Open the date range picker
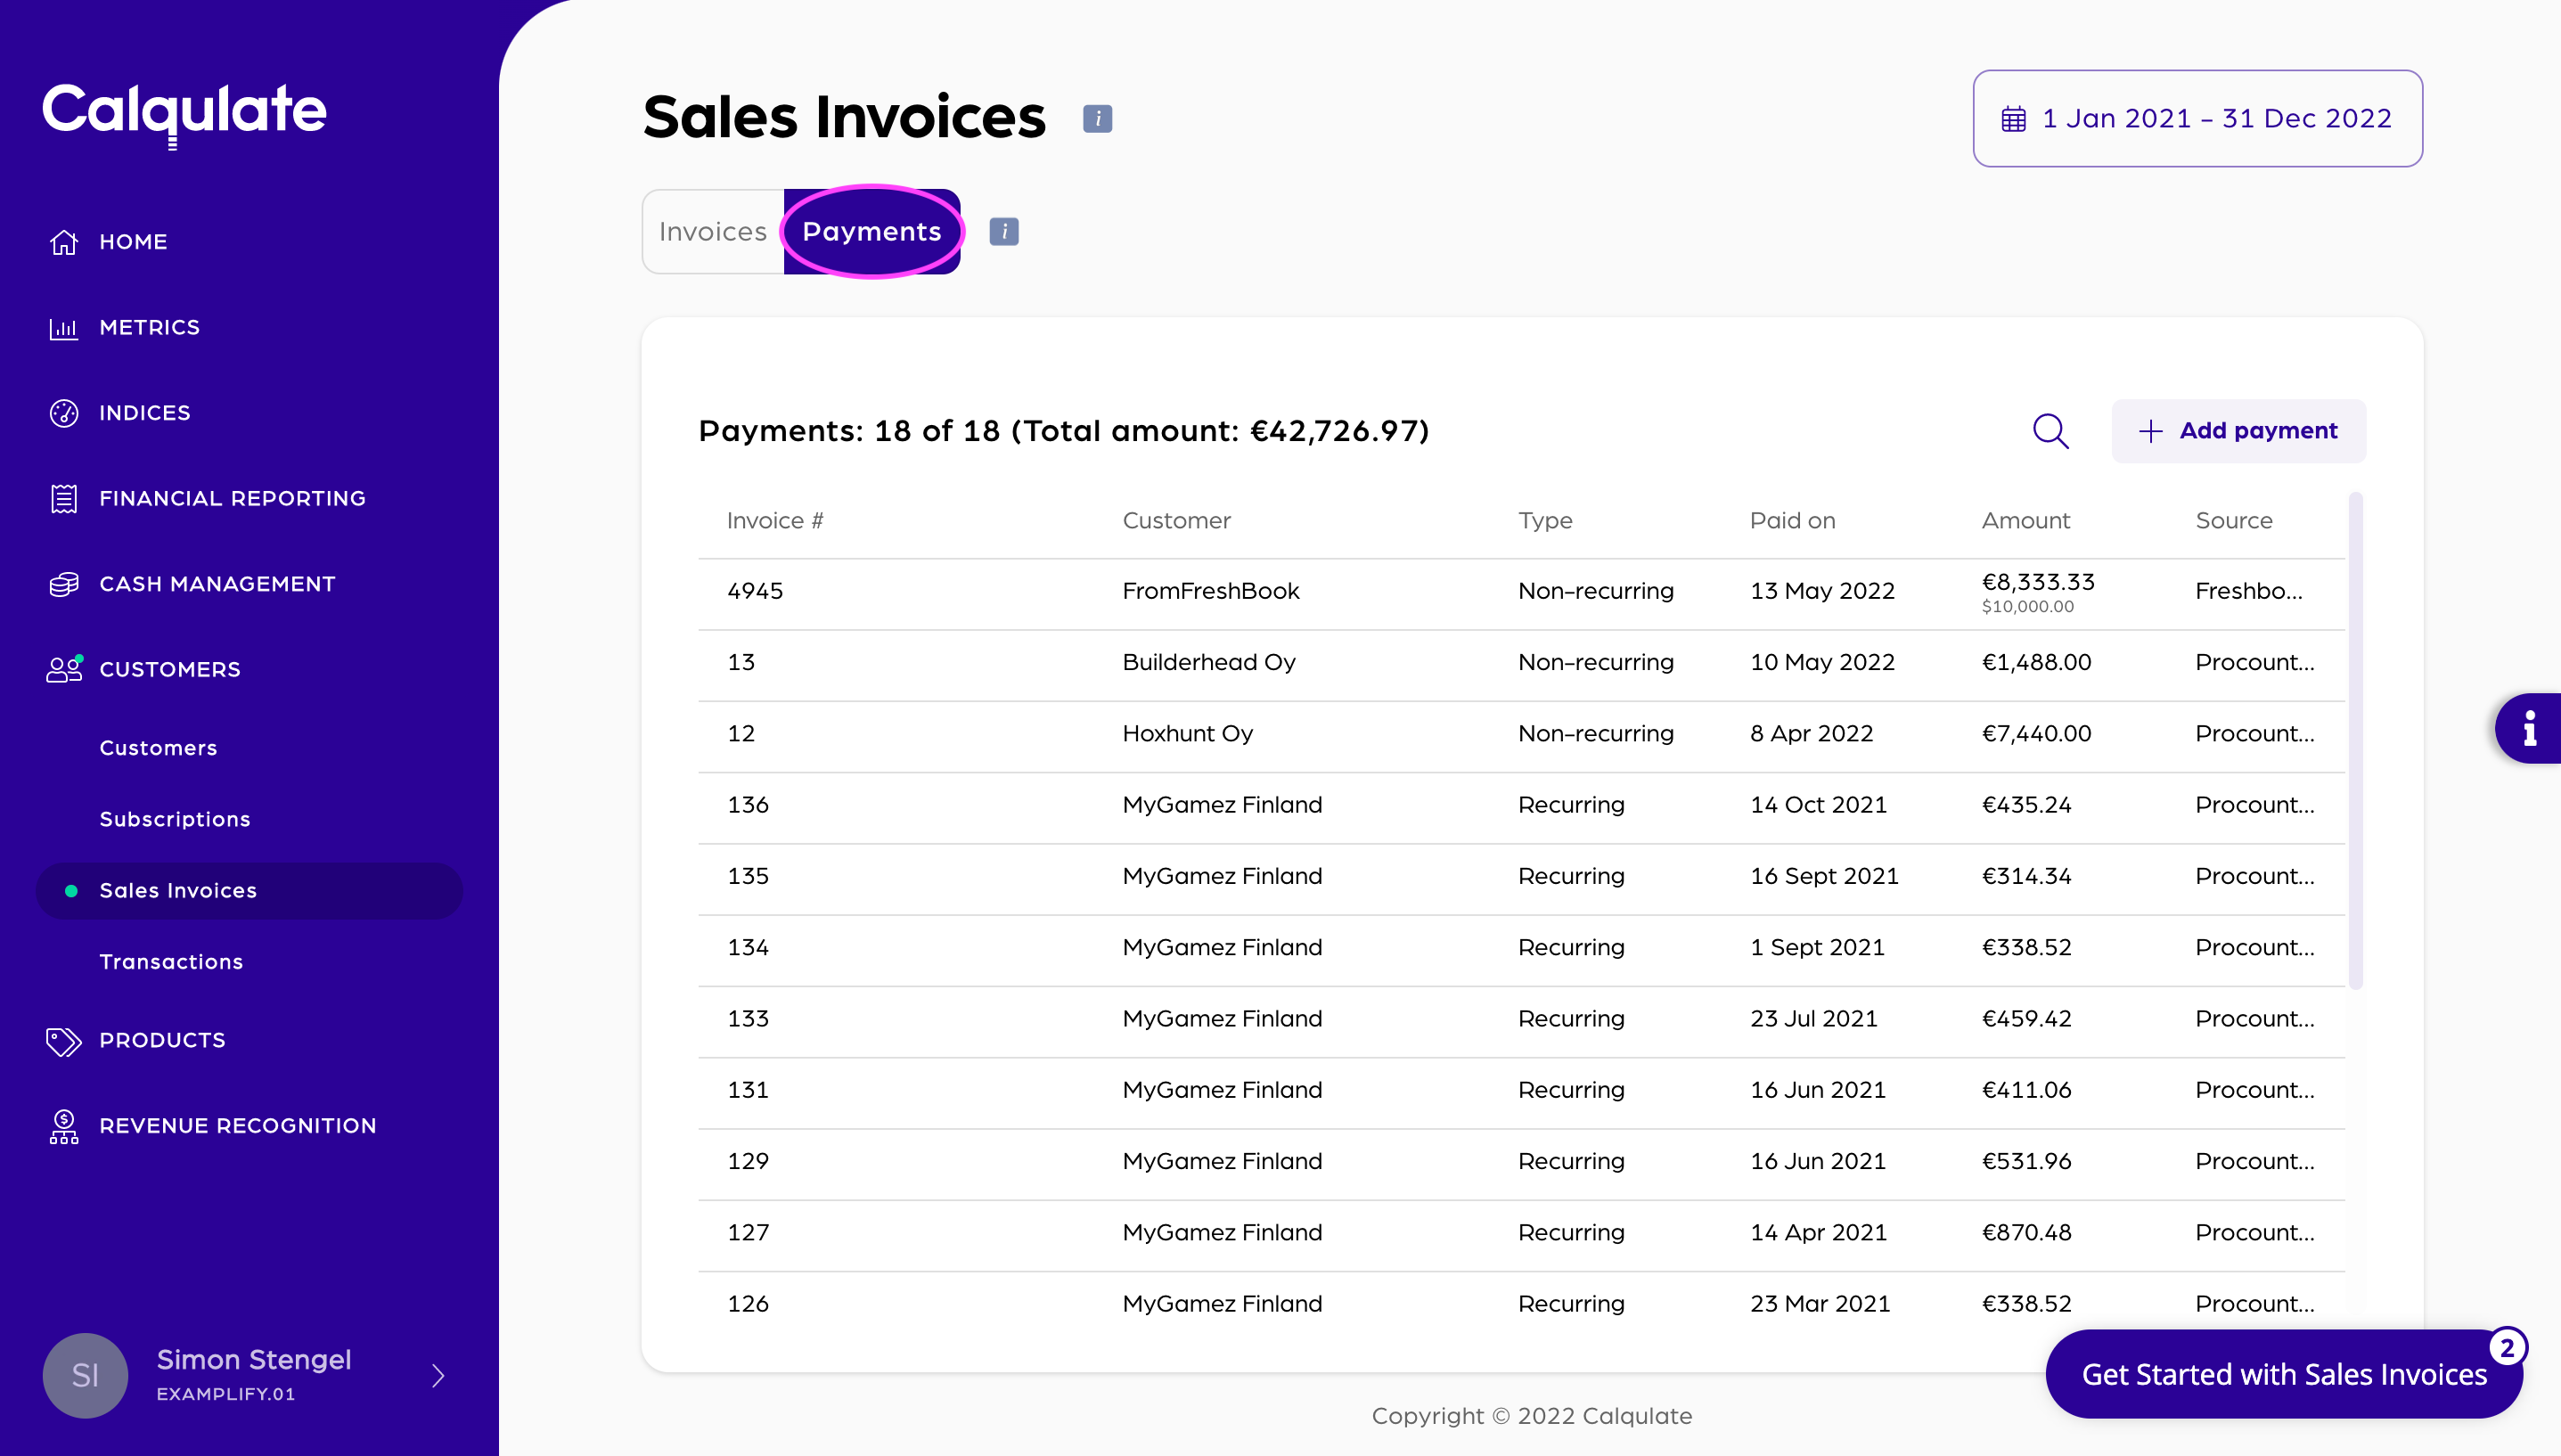This screenshot has height=1456, width=2561. [x=2197, y=118]
